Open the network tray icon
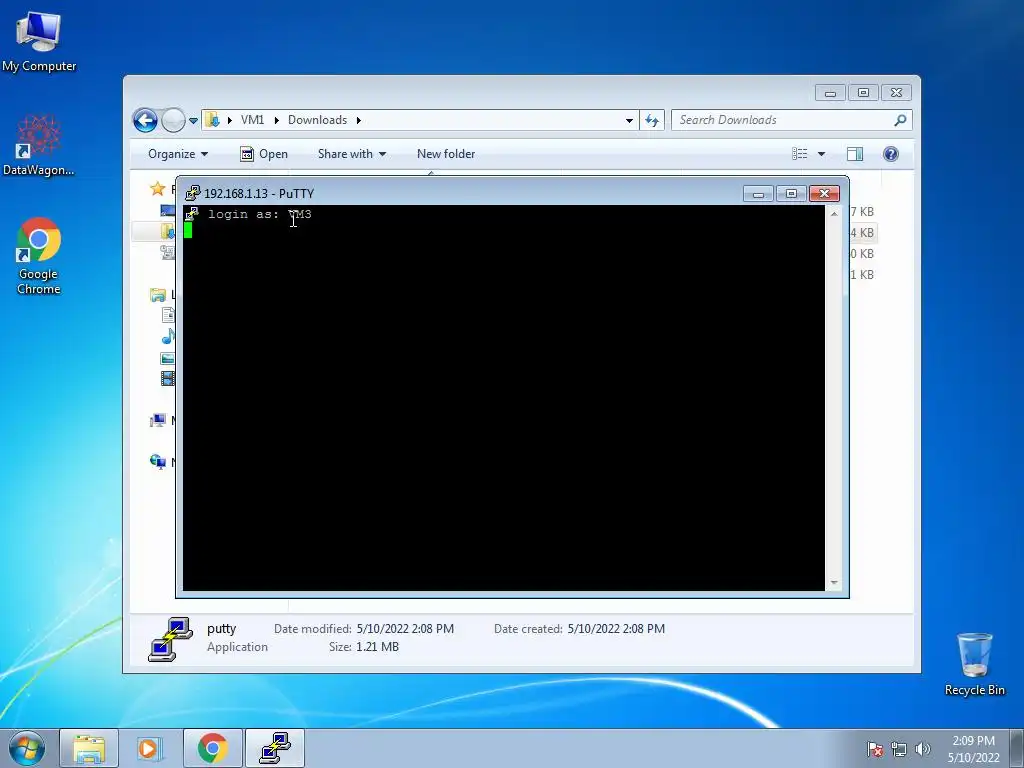Screen dimensions: 1024x768 [x=899, y=749]
